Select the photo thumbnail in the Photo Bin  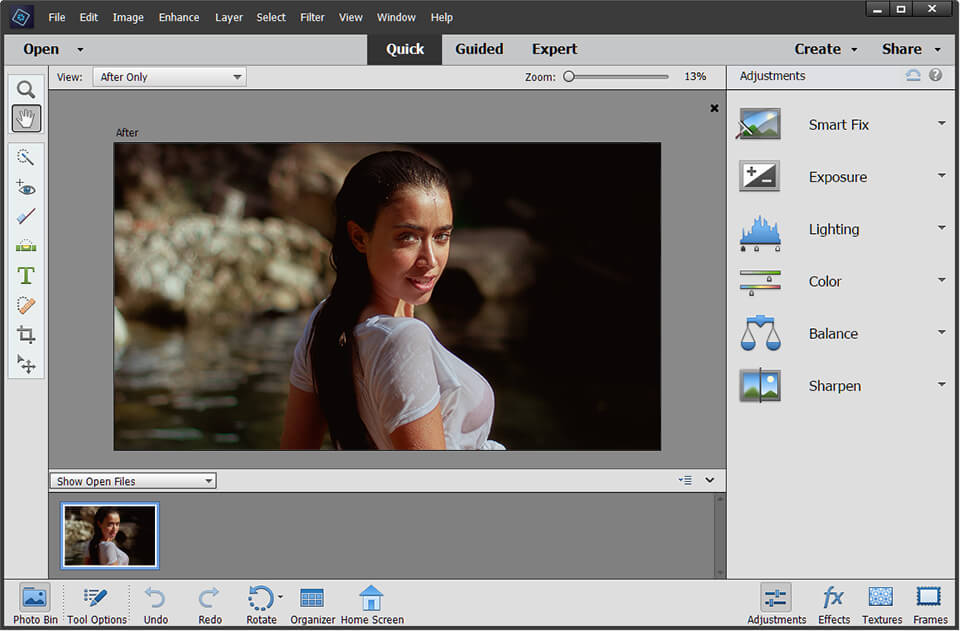109,536
